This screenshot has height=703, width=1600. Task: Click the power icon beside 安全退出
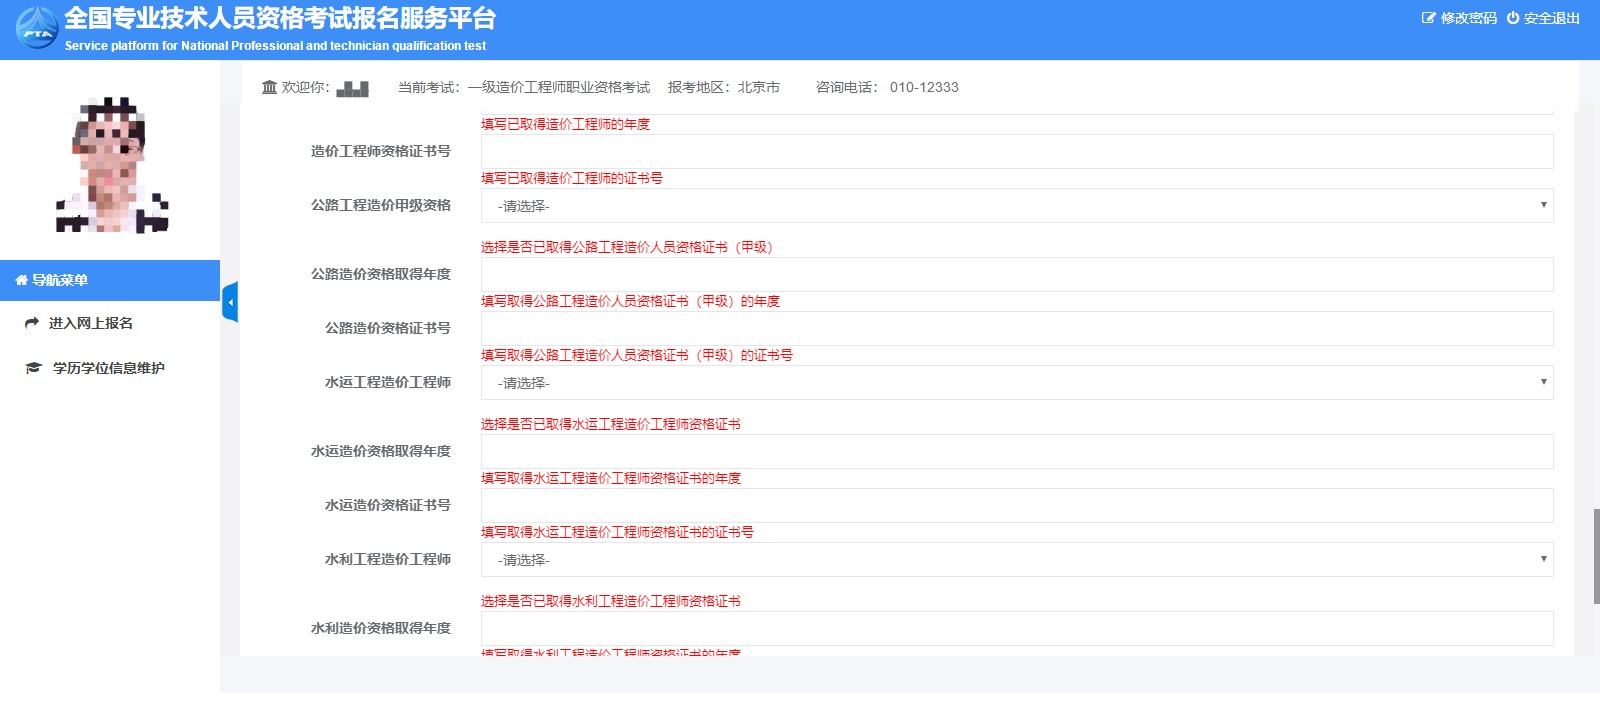click(1513, 18)
